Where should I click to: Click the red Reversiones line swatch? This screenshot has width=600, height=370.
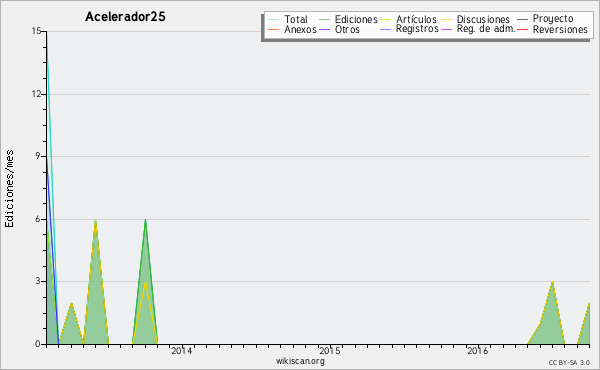point(522,29)
